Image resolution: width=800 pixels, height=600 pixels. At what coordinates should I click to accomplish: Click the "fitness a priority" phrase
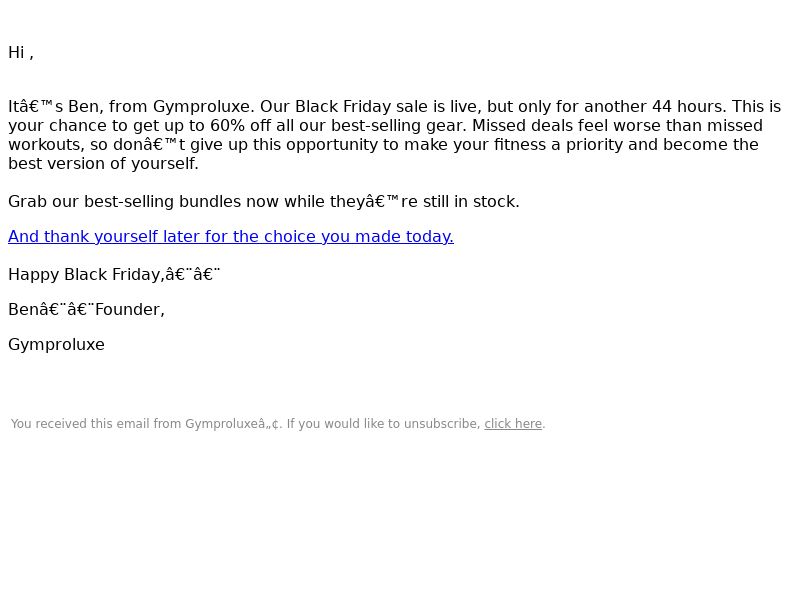pyautogui.click(x=559, y=145)
